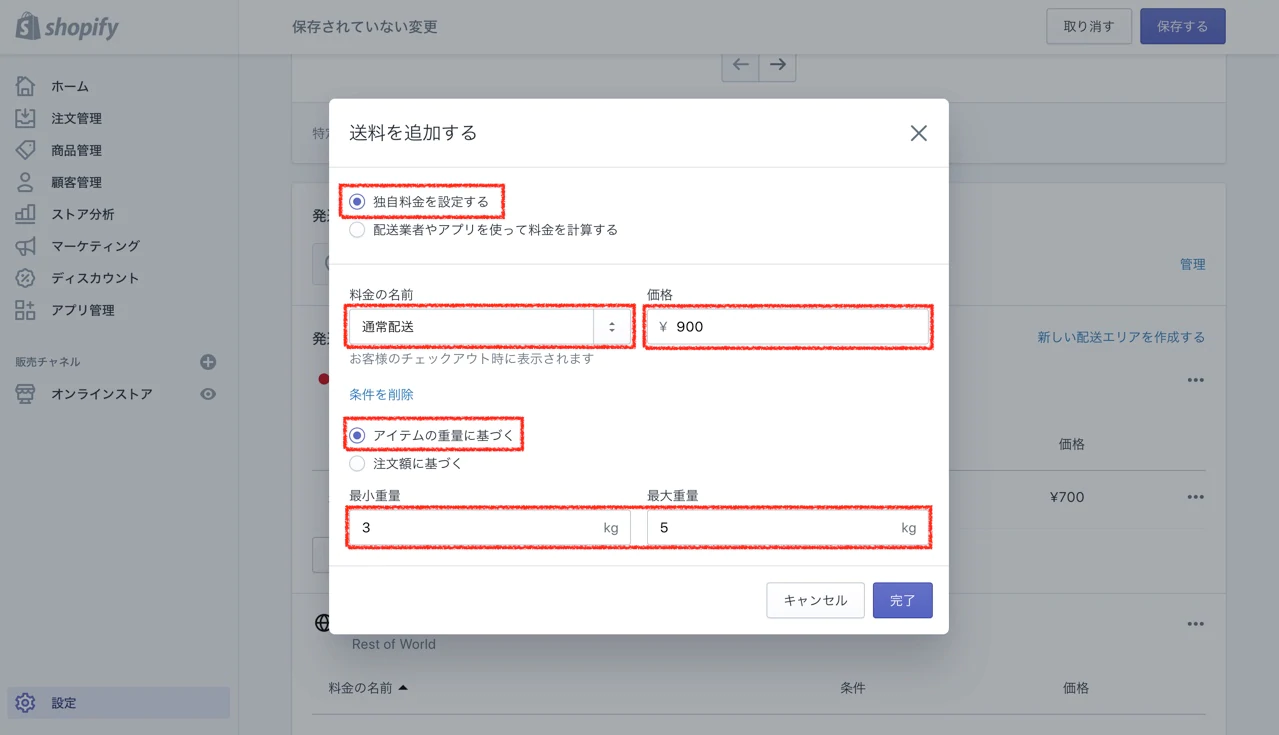Click the plus icon beside 販売チャネル
Viewport: 1279px width, 735px height.
click(208, 362)
